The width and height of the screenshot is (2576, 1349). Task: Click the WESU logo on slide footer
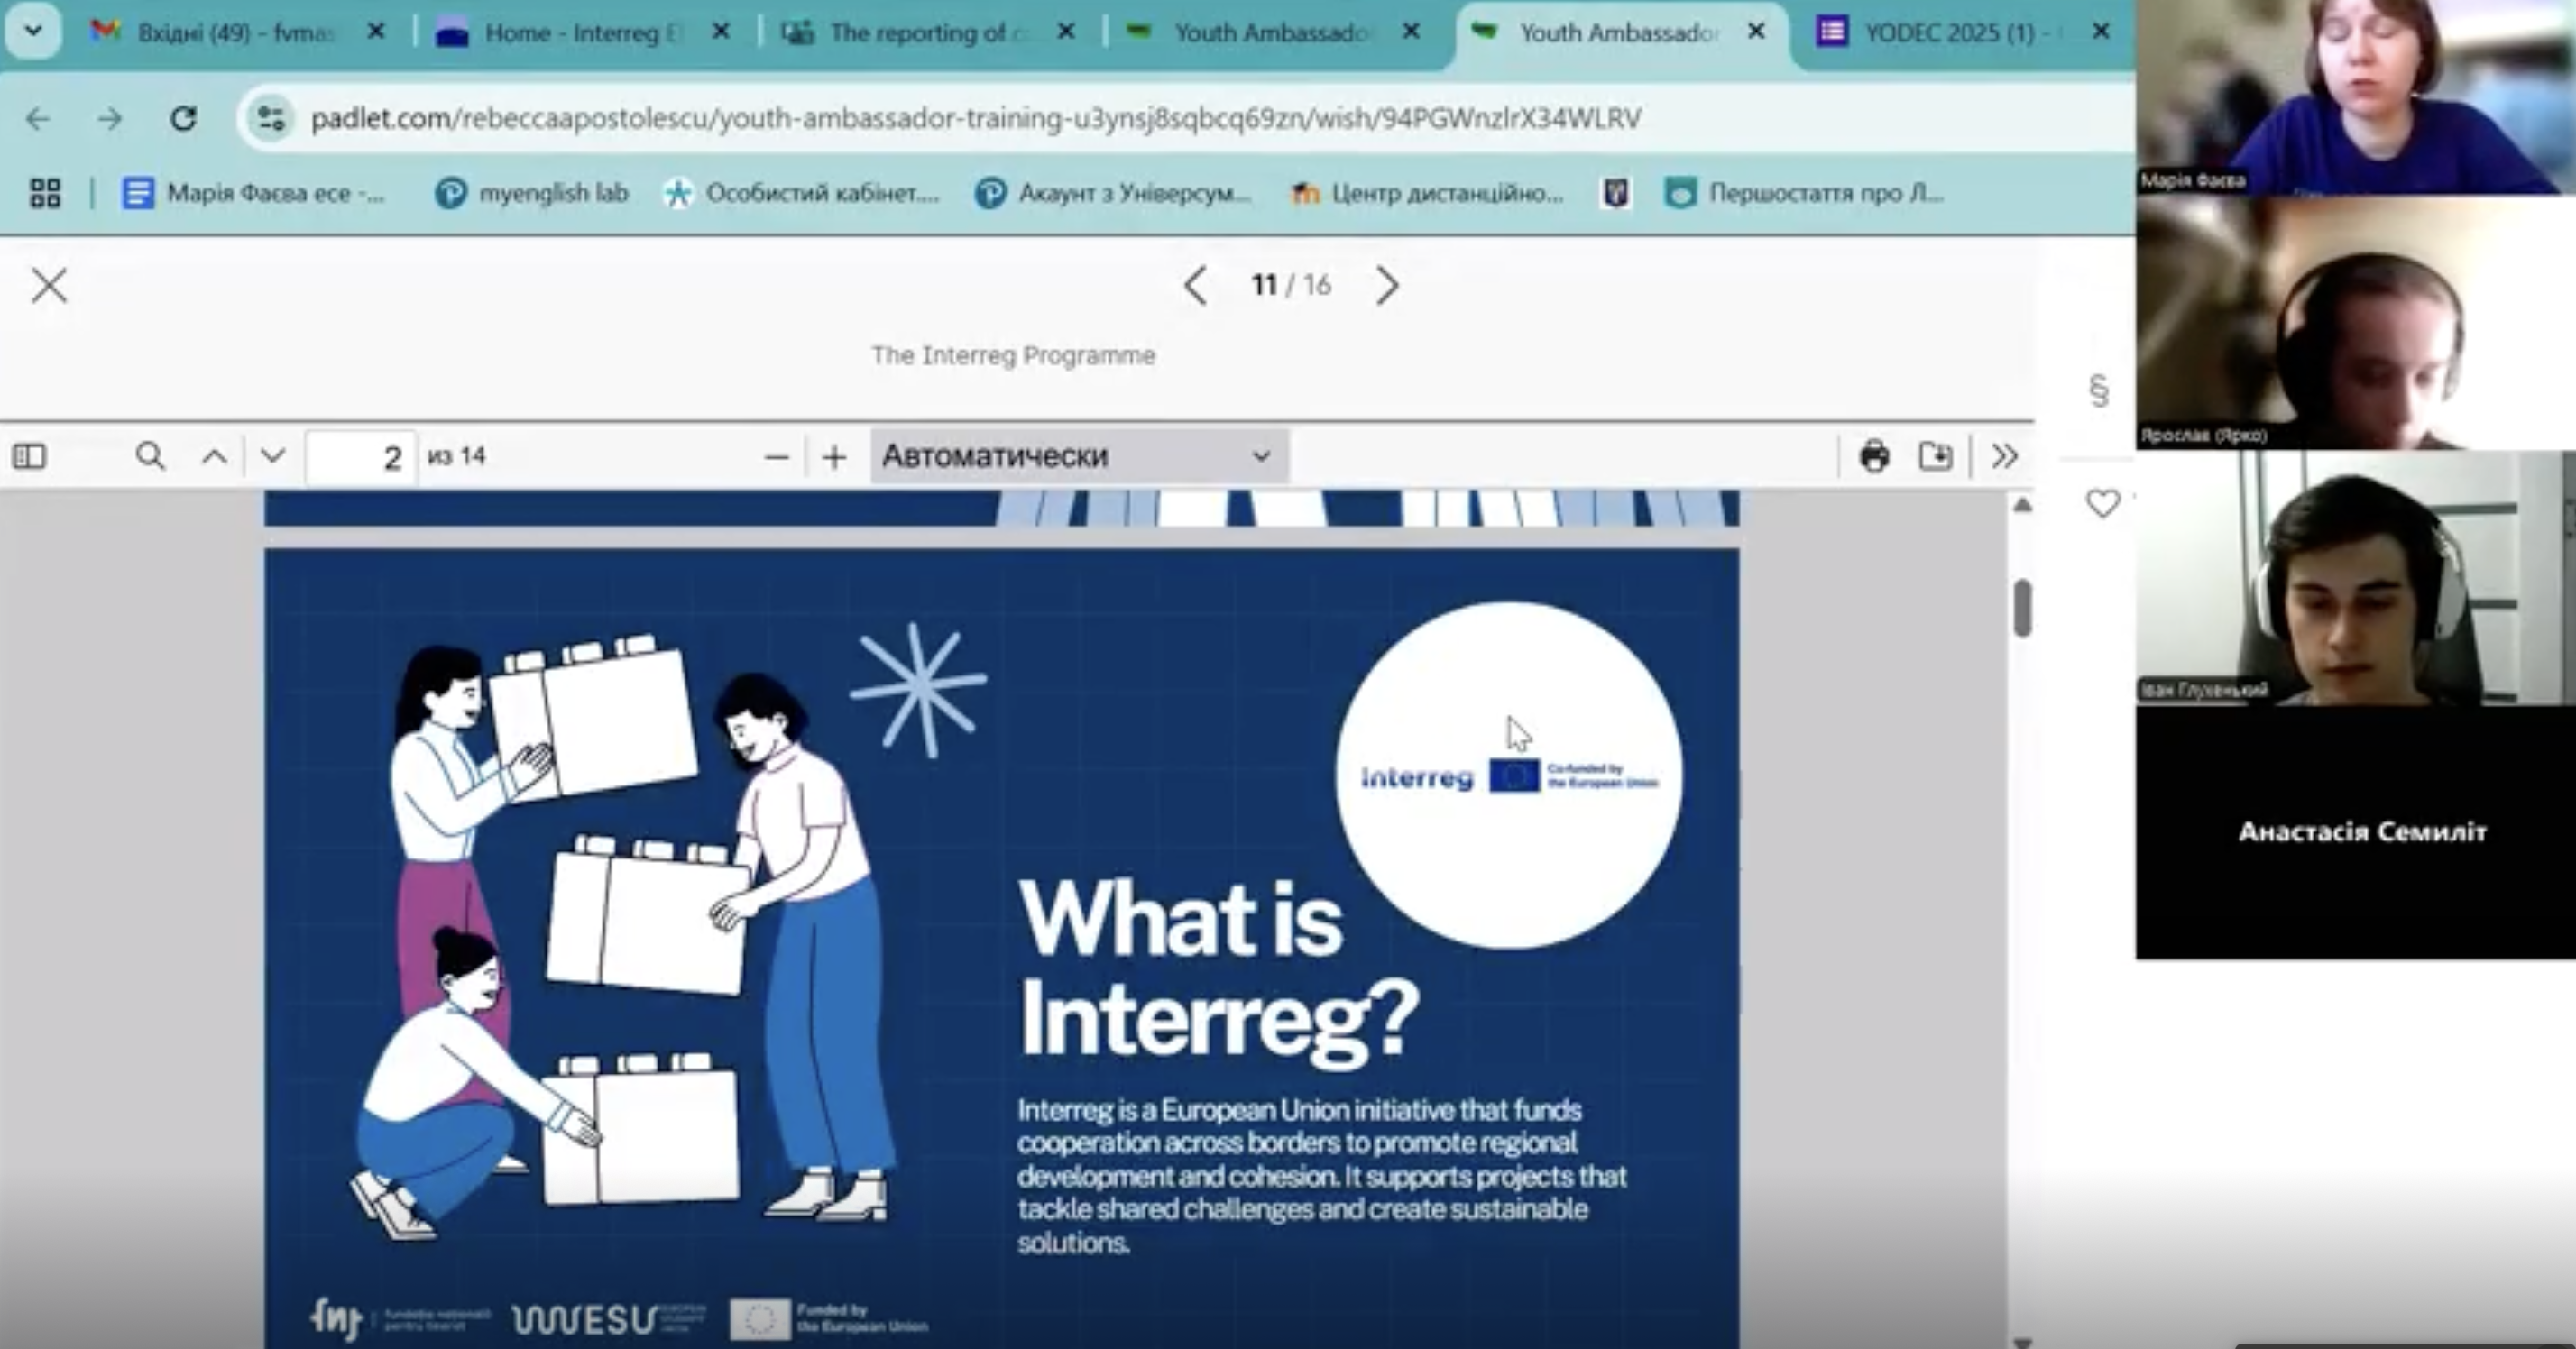coord(608,1320)
